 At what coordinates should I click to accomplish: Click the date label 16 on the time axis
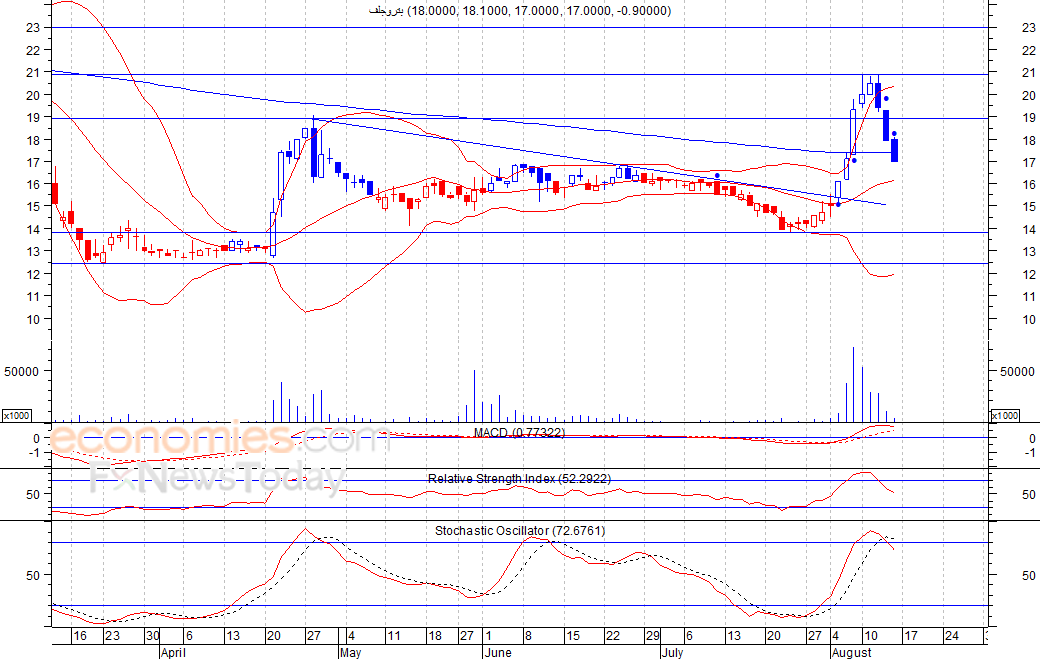coord(80,636)
